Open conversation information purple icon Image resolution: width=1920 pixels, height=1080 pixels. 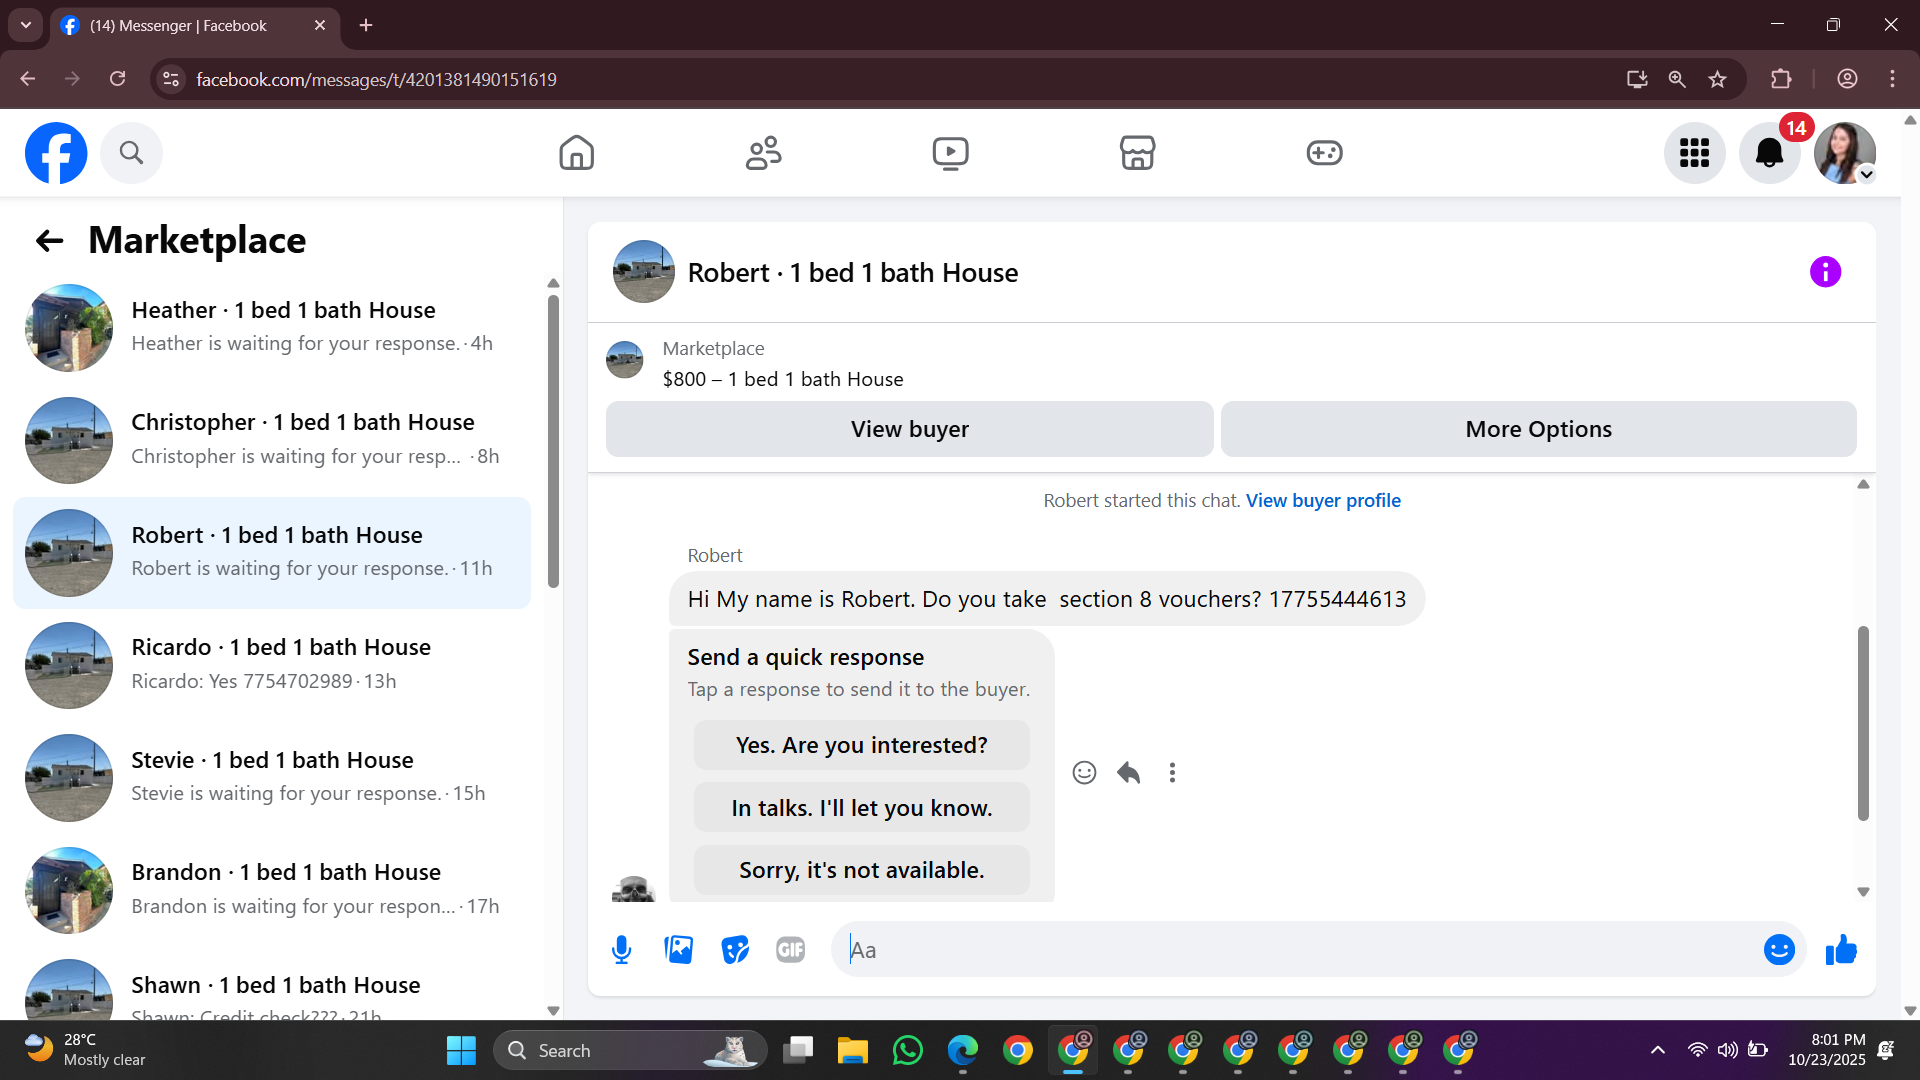[1825, 272]
